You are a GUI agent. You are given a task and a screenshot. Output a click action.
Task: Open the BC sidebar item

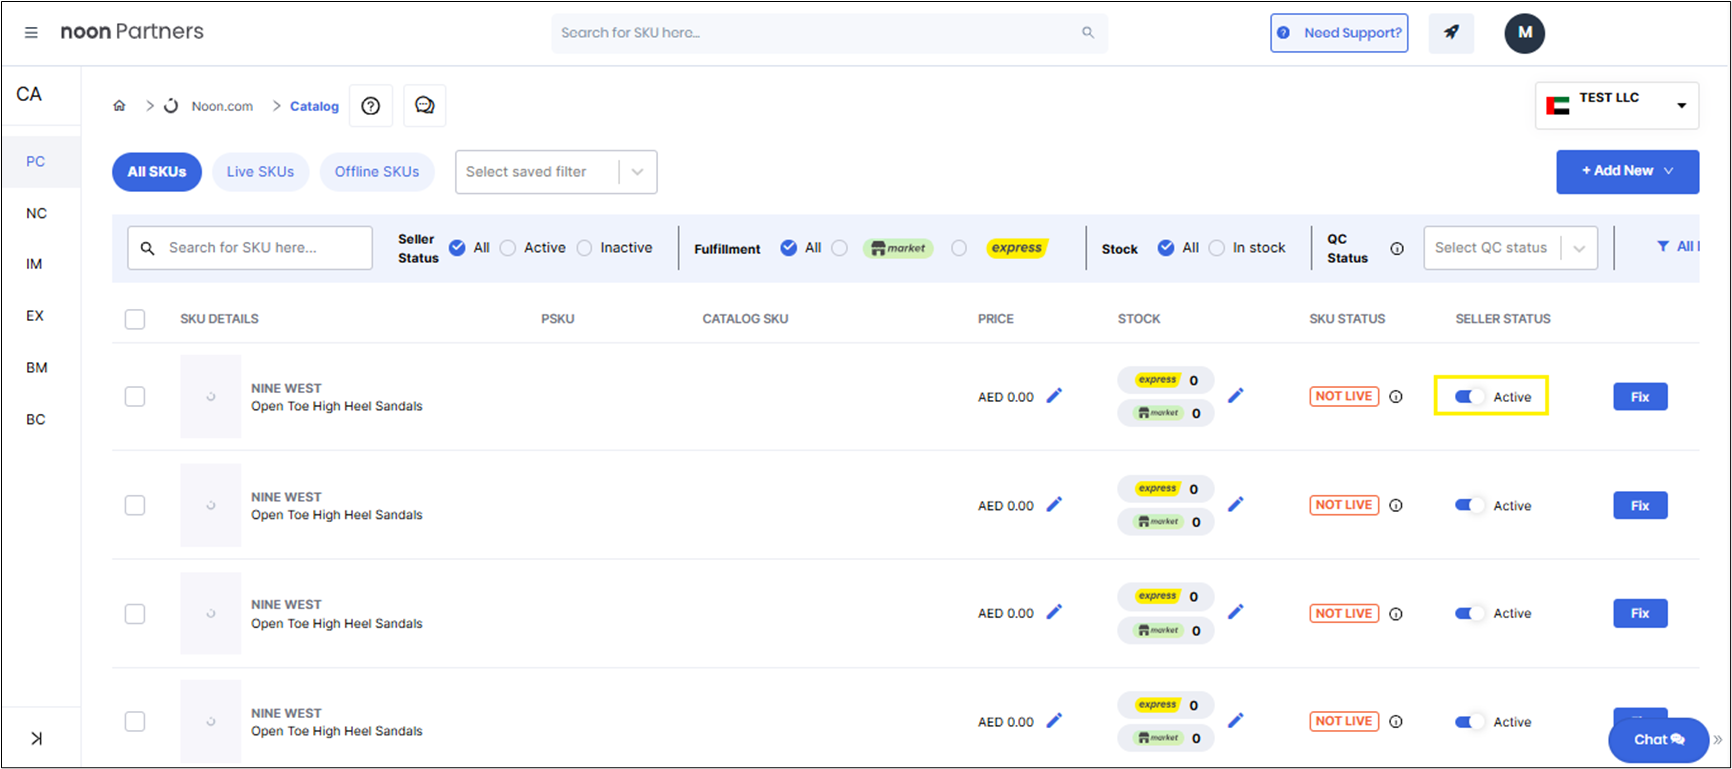tap(36, 420)
